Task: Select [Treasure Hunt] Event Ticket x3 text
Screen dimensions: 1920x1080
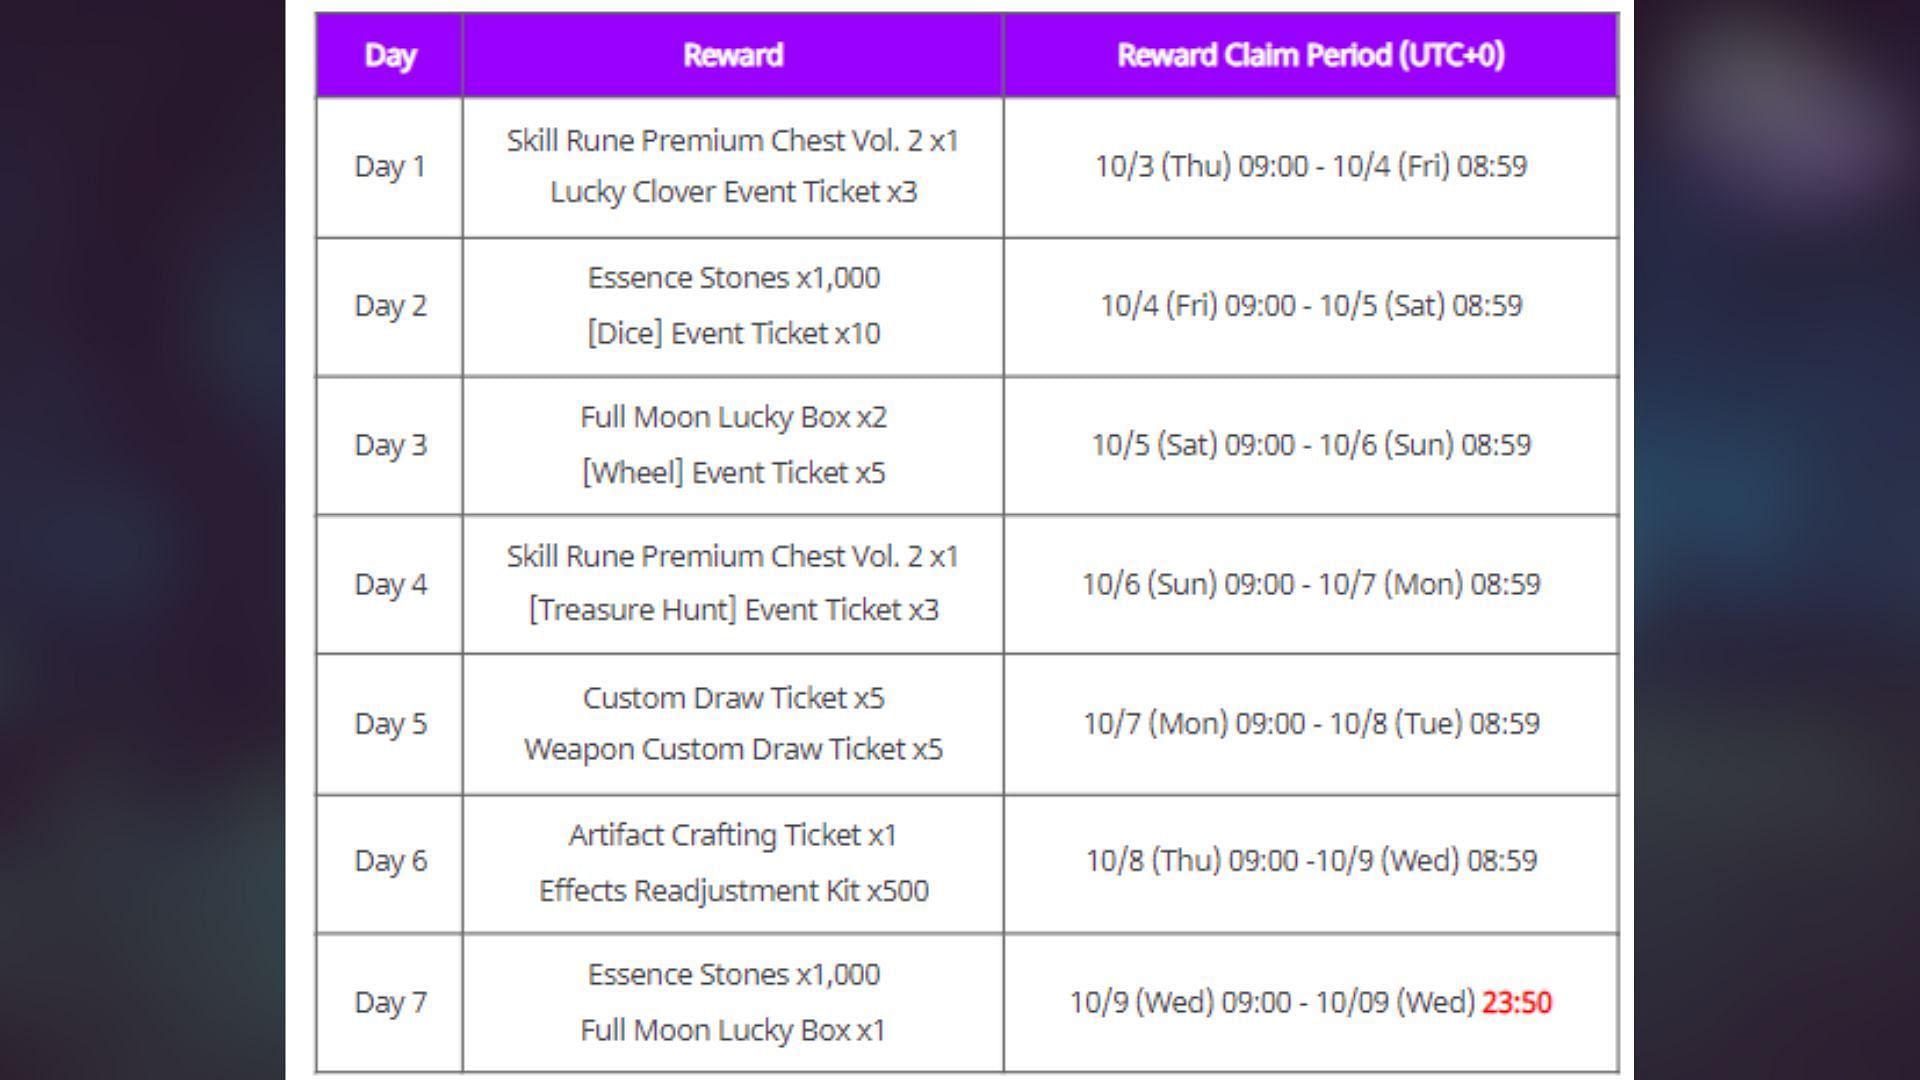Action: click(x=733, y=610)
